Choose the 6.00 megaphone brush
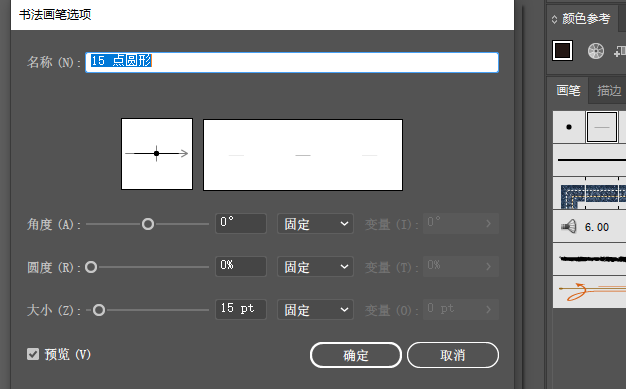This screenshot has width=626, height=389. pyautogui.click(x=589, y=227)
